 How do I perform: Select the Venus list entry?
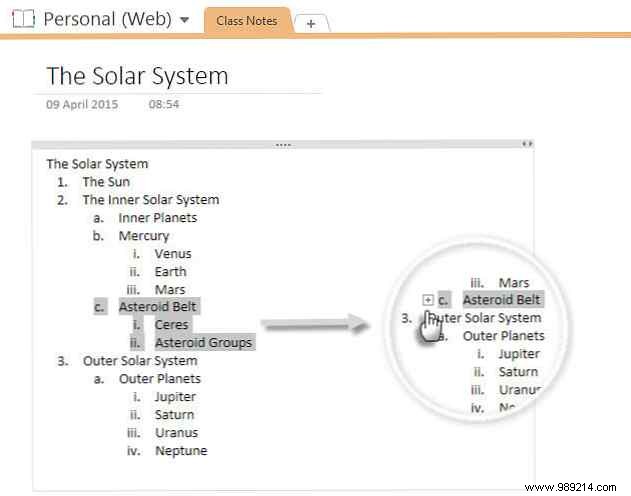(x=172, y=254)
